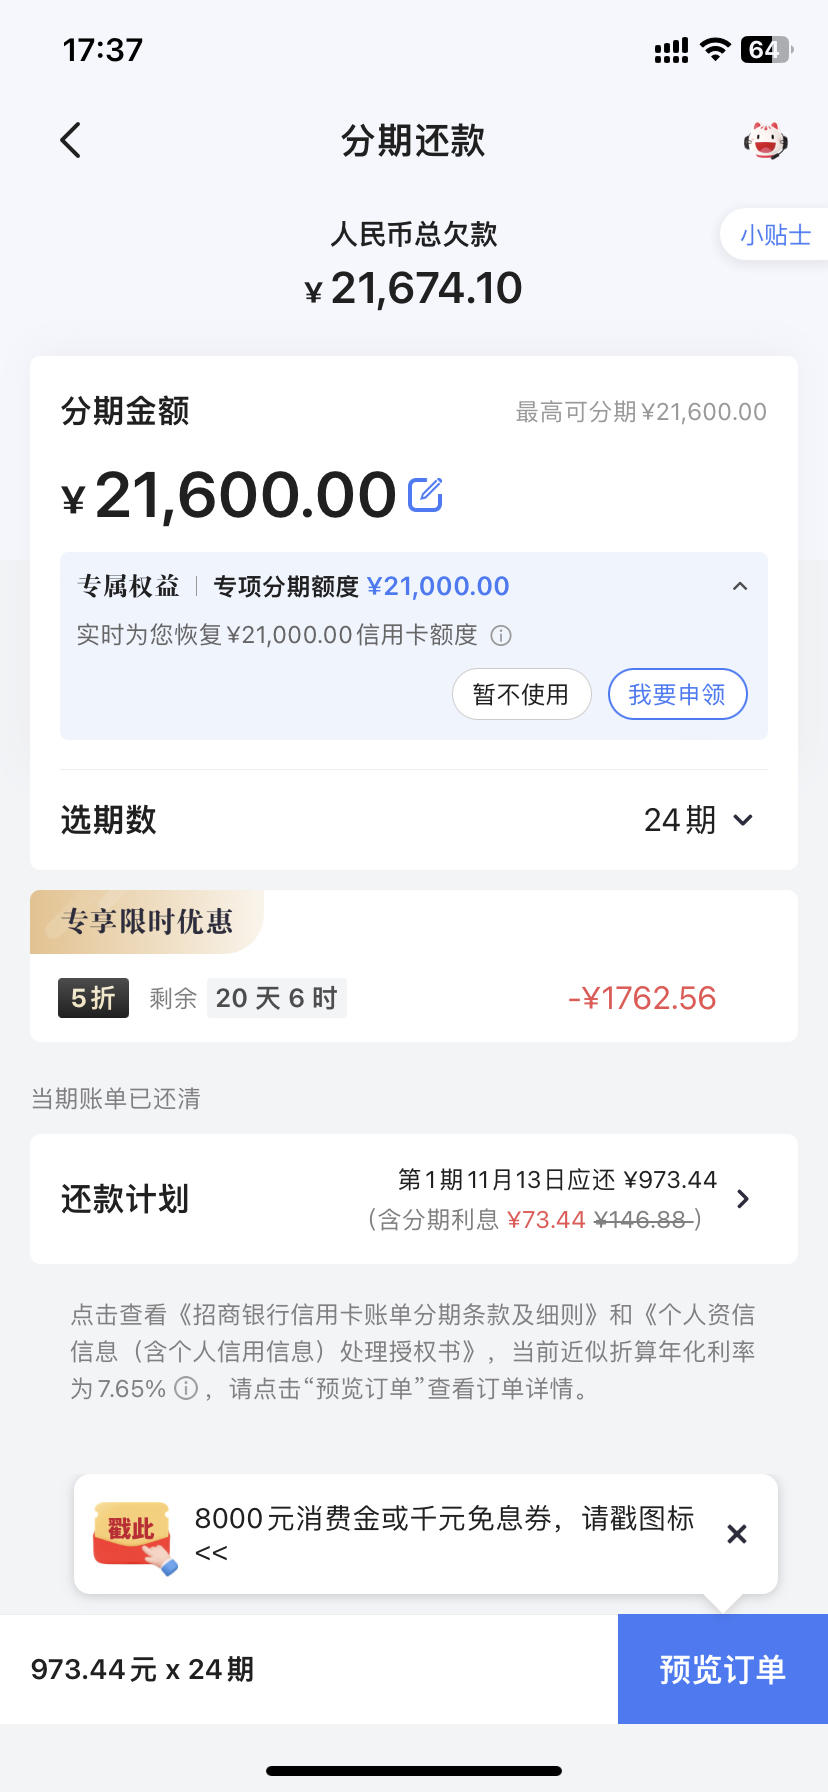
Task: Tap 预览订单 to preview the order
Action: 722,1669
